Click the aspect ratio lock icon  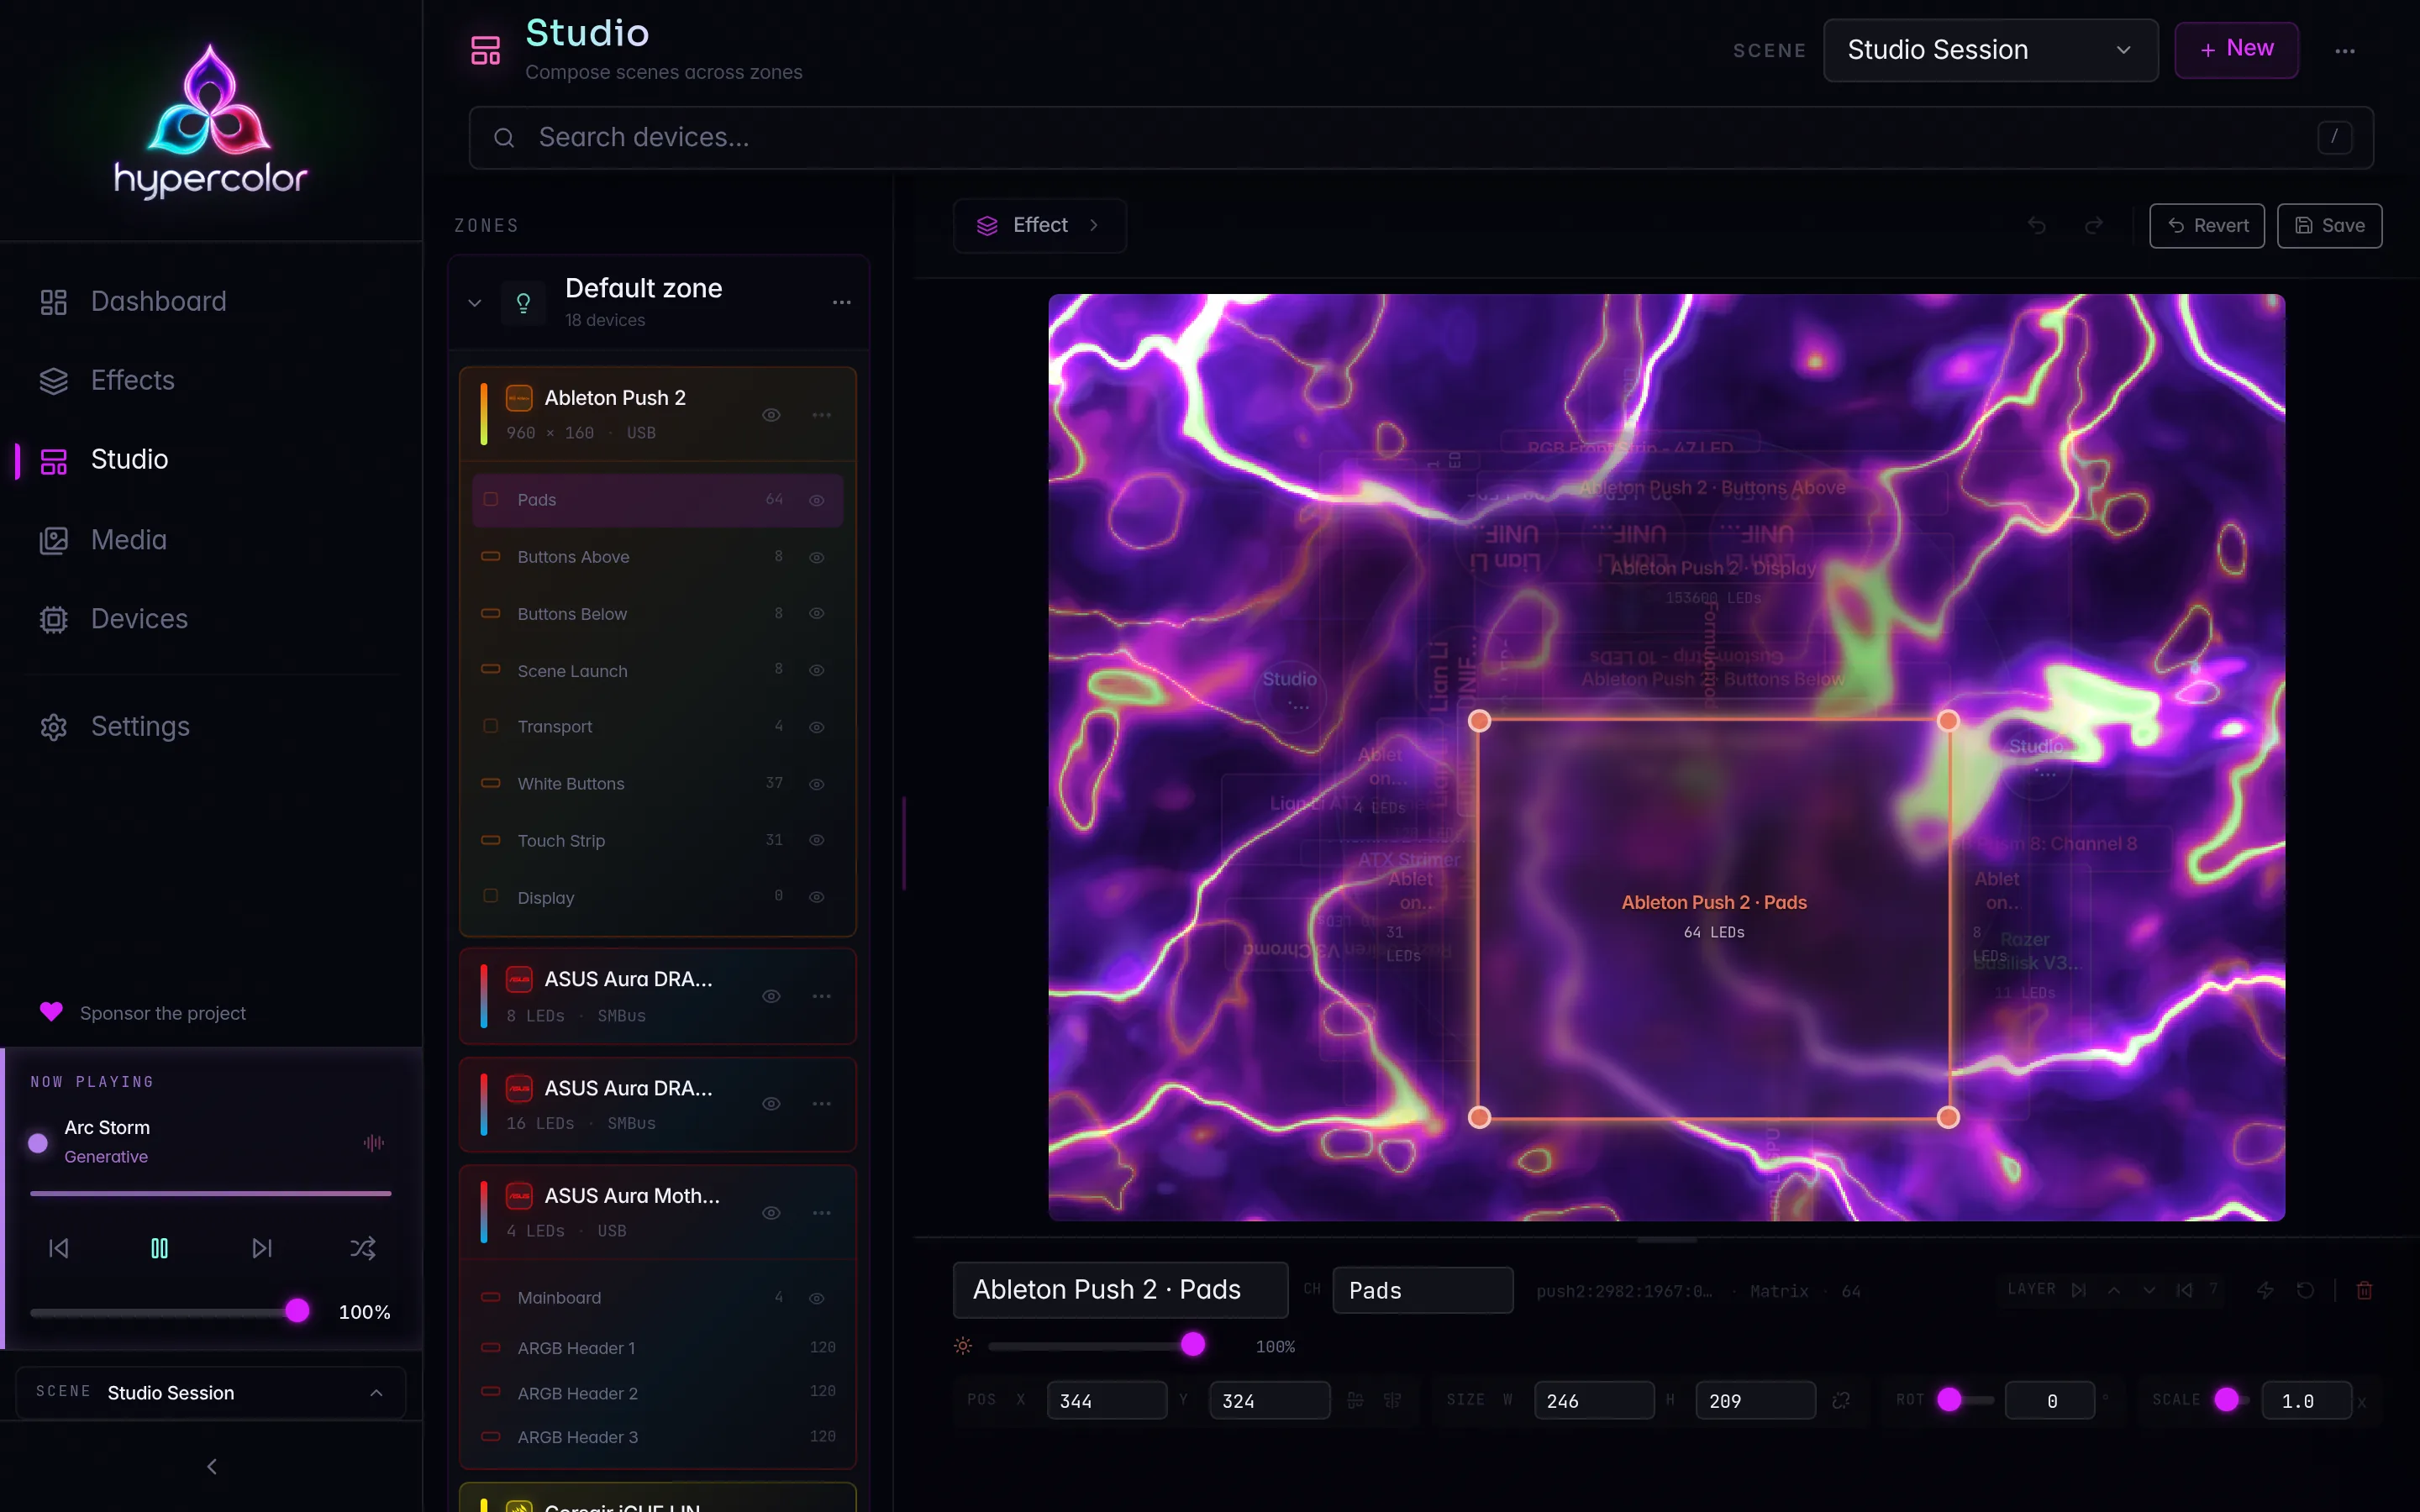(x=1841, y=1401)
